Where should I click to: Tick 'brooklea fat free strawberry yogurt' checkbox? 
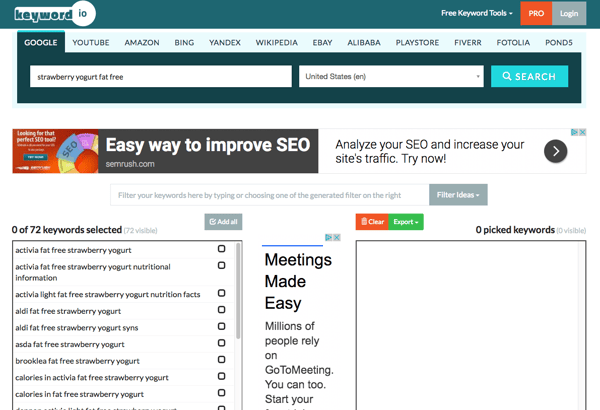(x=221, y=360)
